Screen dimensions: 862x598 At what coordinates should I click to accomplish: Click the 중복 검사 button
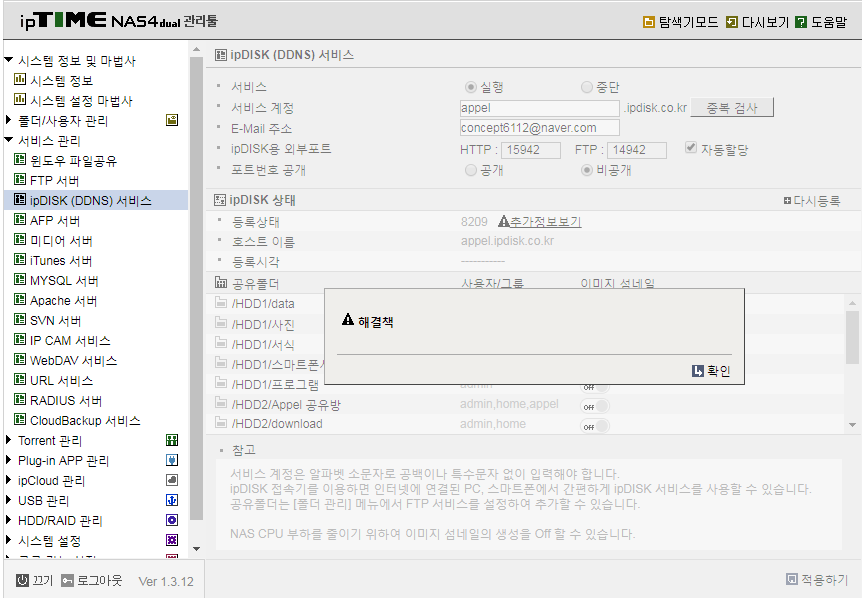click(732, 107)
